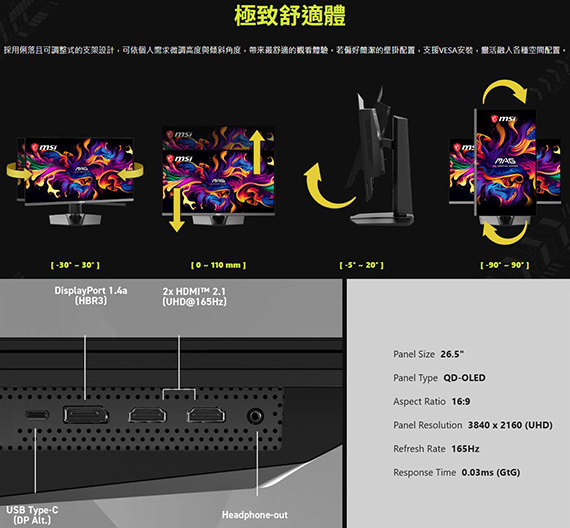The width and height of the screenshot is (570, 528).
Task: Click the bottom pivot rotation arrow
Action: 505,232
